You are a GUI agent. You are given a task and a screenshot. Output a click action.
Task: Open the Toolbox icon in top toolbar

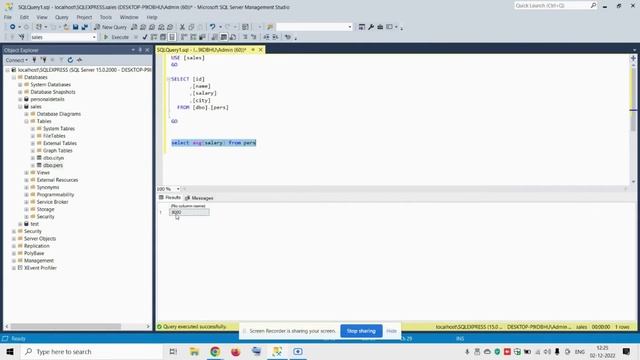point(380,27)
